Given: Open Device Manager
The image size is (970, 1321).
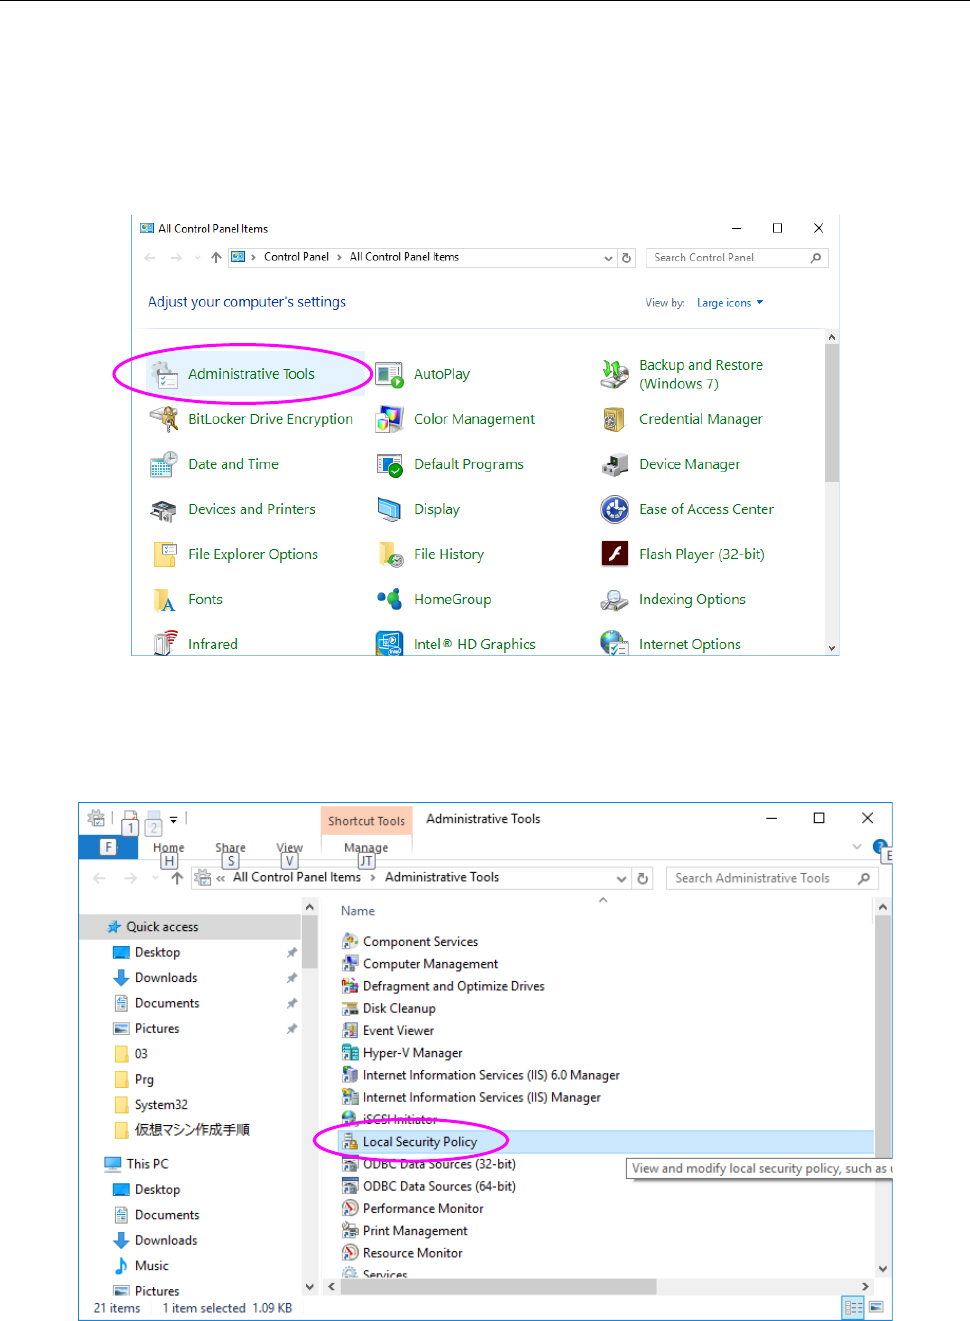Looking at the screenshot, I should (x=671, y=464).
